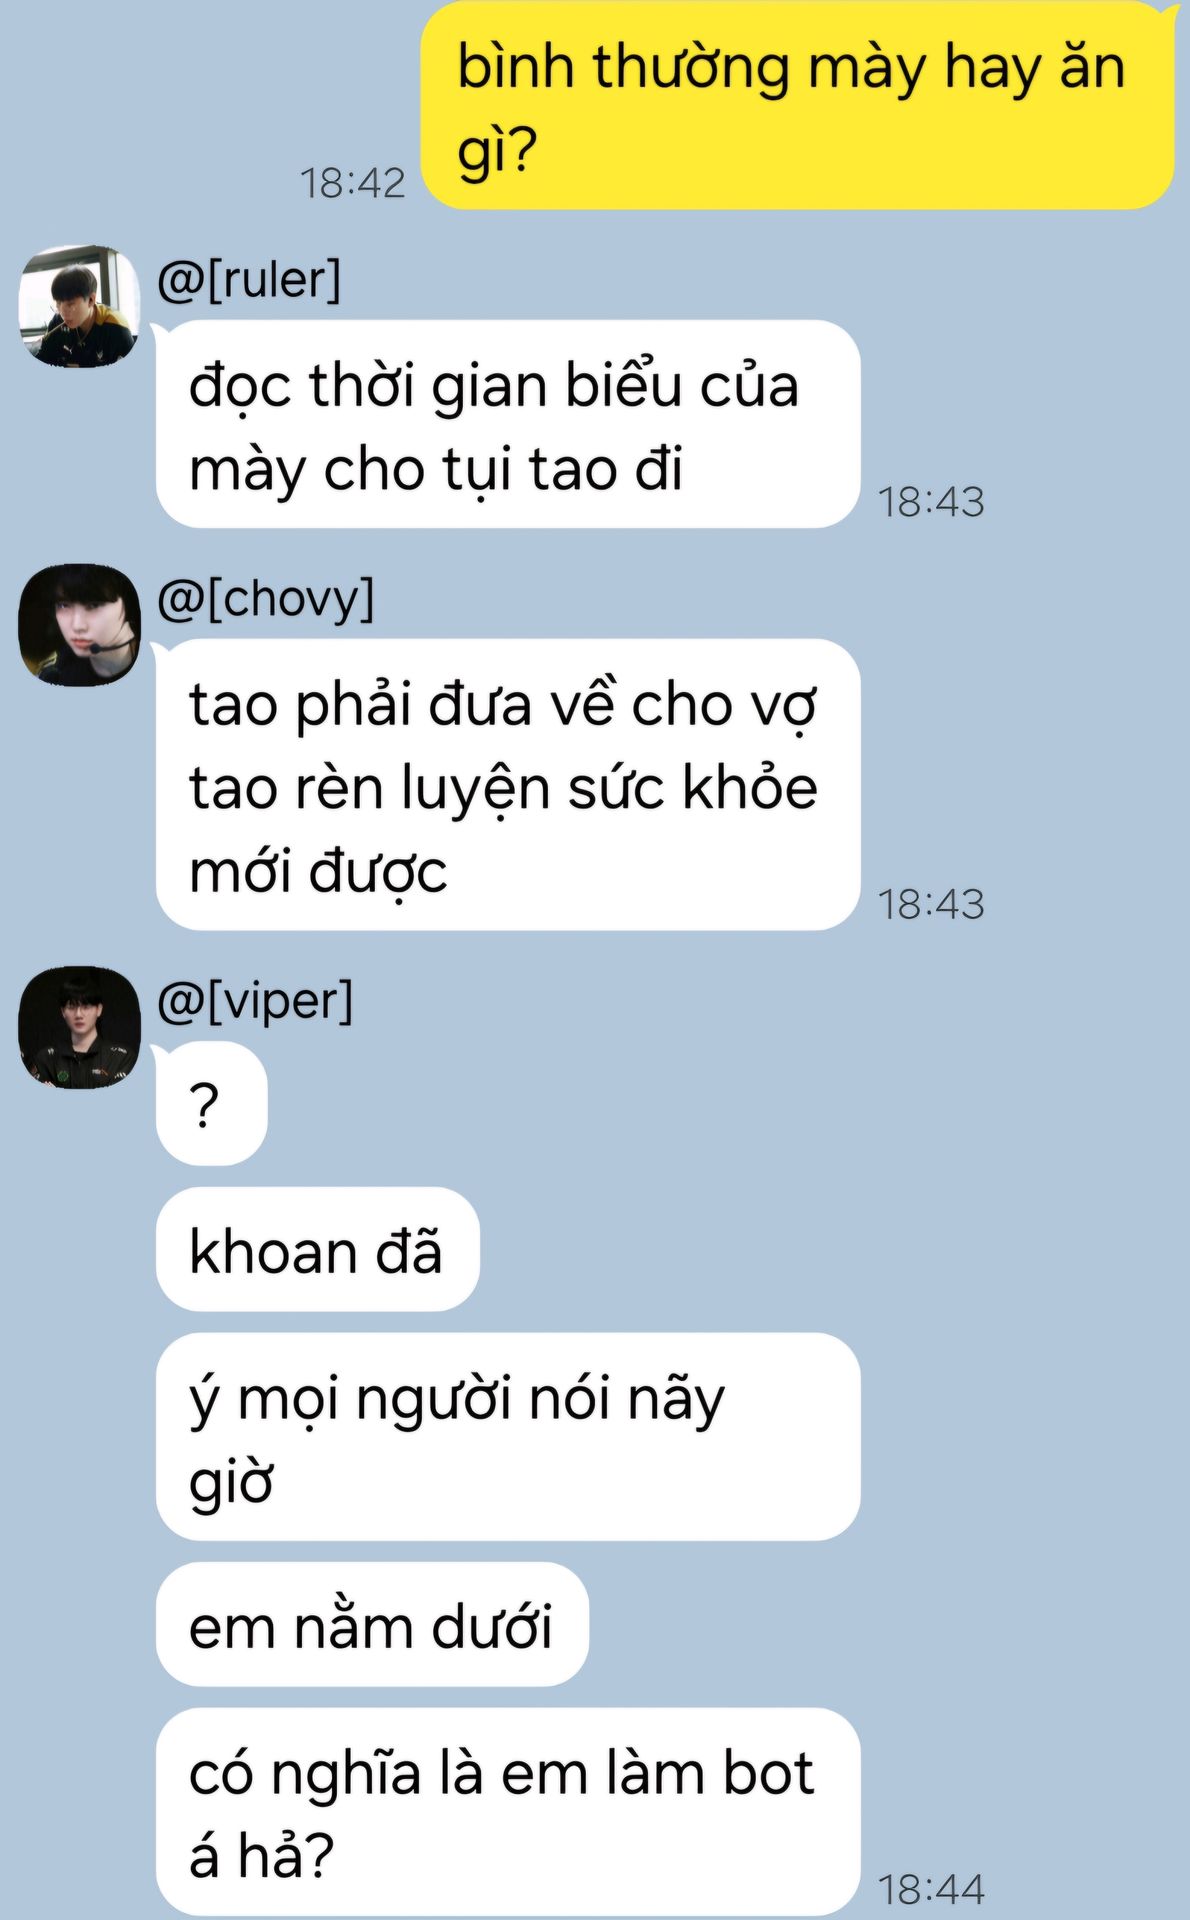Tap viper's profile avatar
The height and width of the screenshot is (1920, 1190).
point(80,1027)
